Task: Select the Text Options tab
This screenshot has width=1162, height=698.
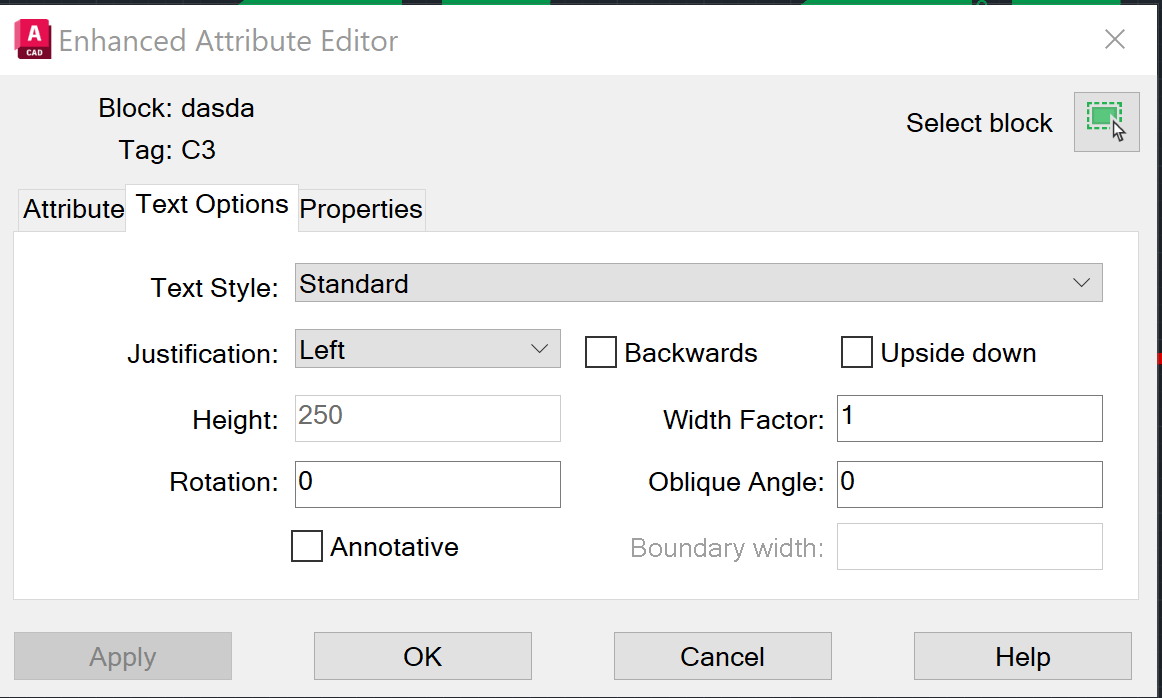Action: click(210, 205)
